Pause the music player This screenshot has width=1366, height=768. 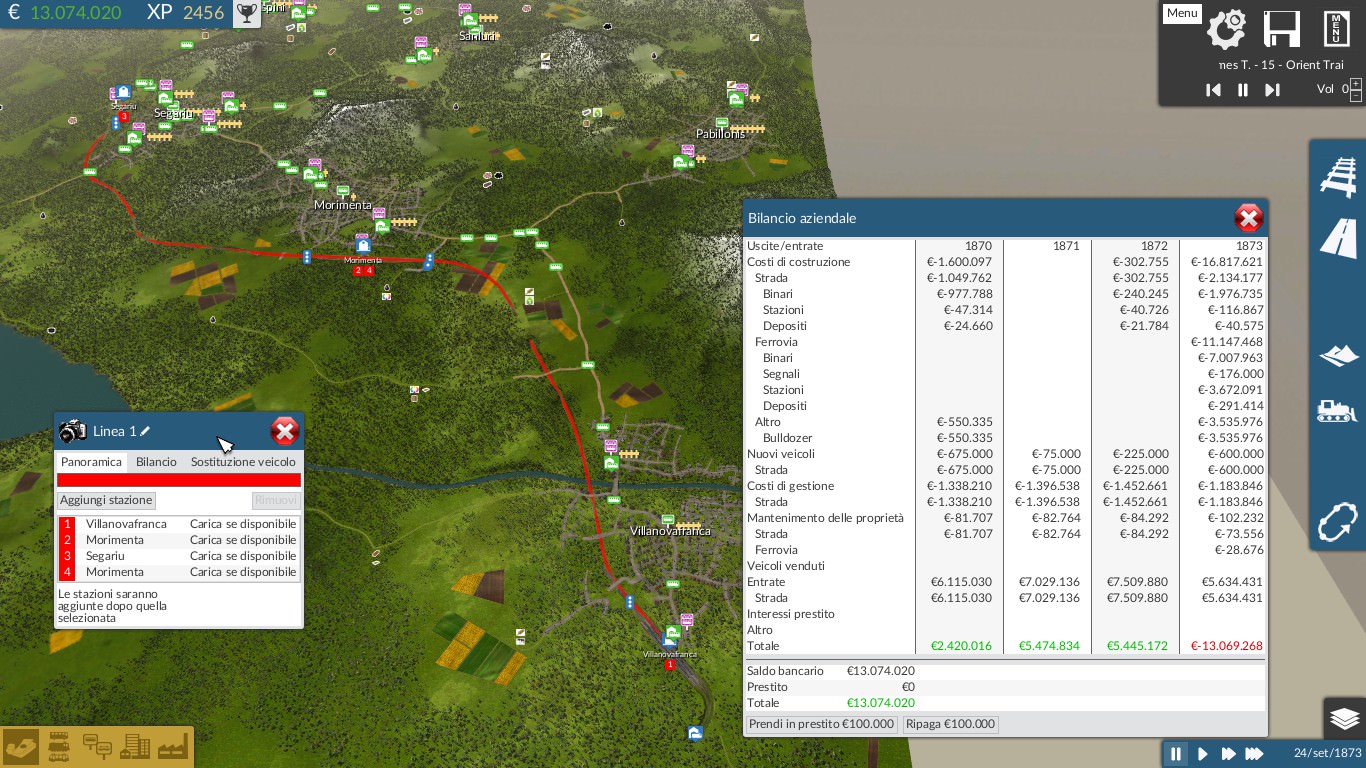(x=1243, y=90)
